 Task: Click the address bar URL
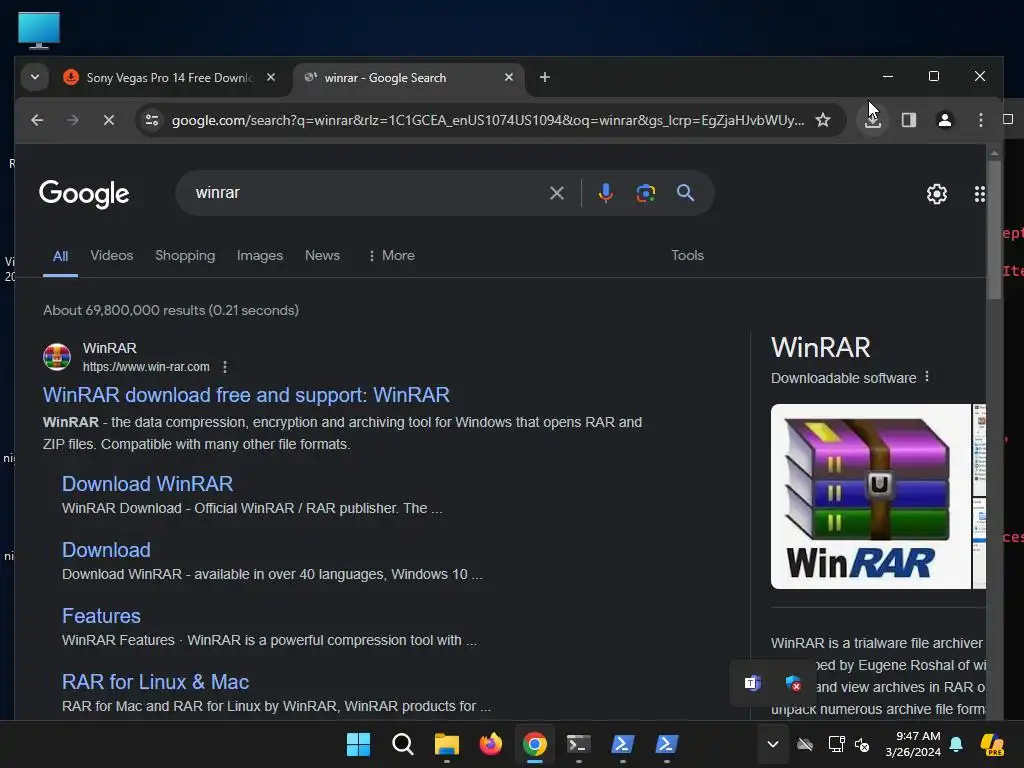click(487, 120)
